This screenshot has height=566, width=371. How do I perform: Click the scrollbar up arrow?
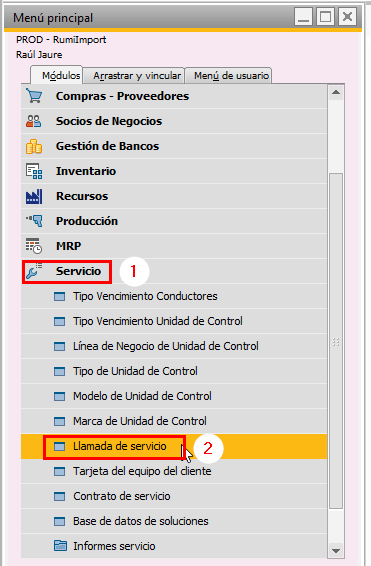[x=336, y=92]
